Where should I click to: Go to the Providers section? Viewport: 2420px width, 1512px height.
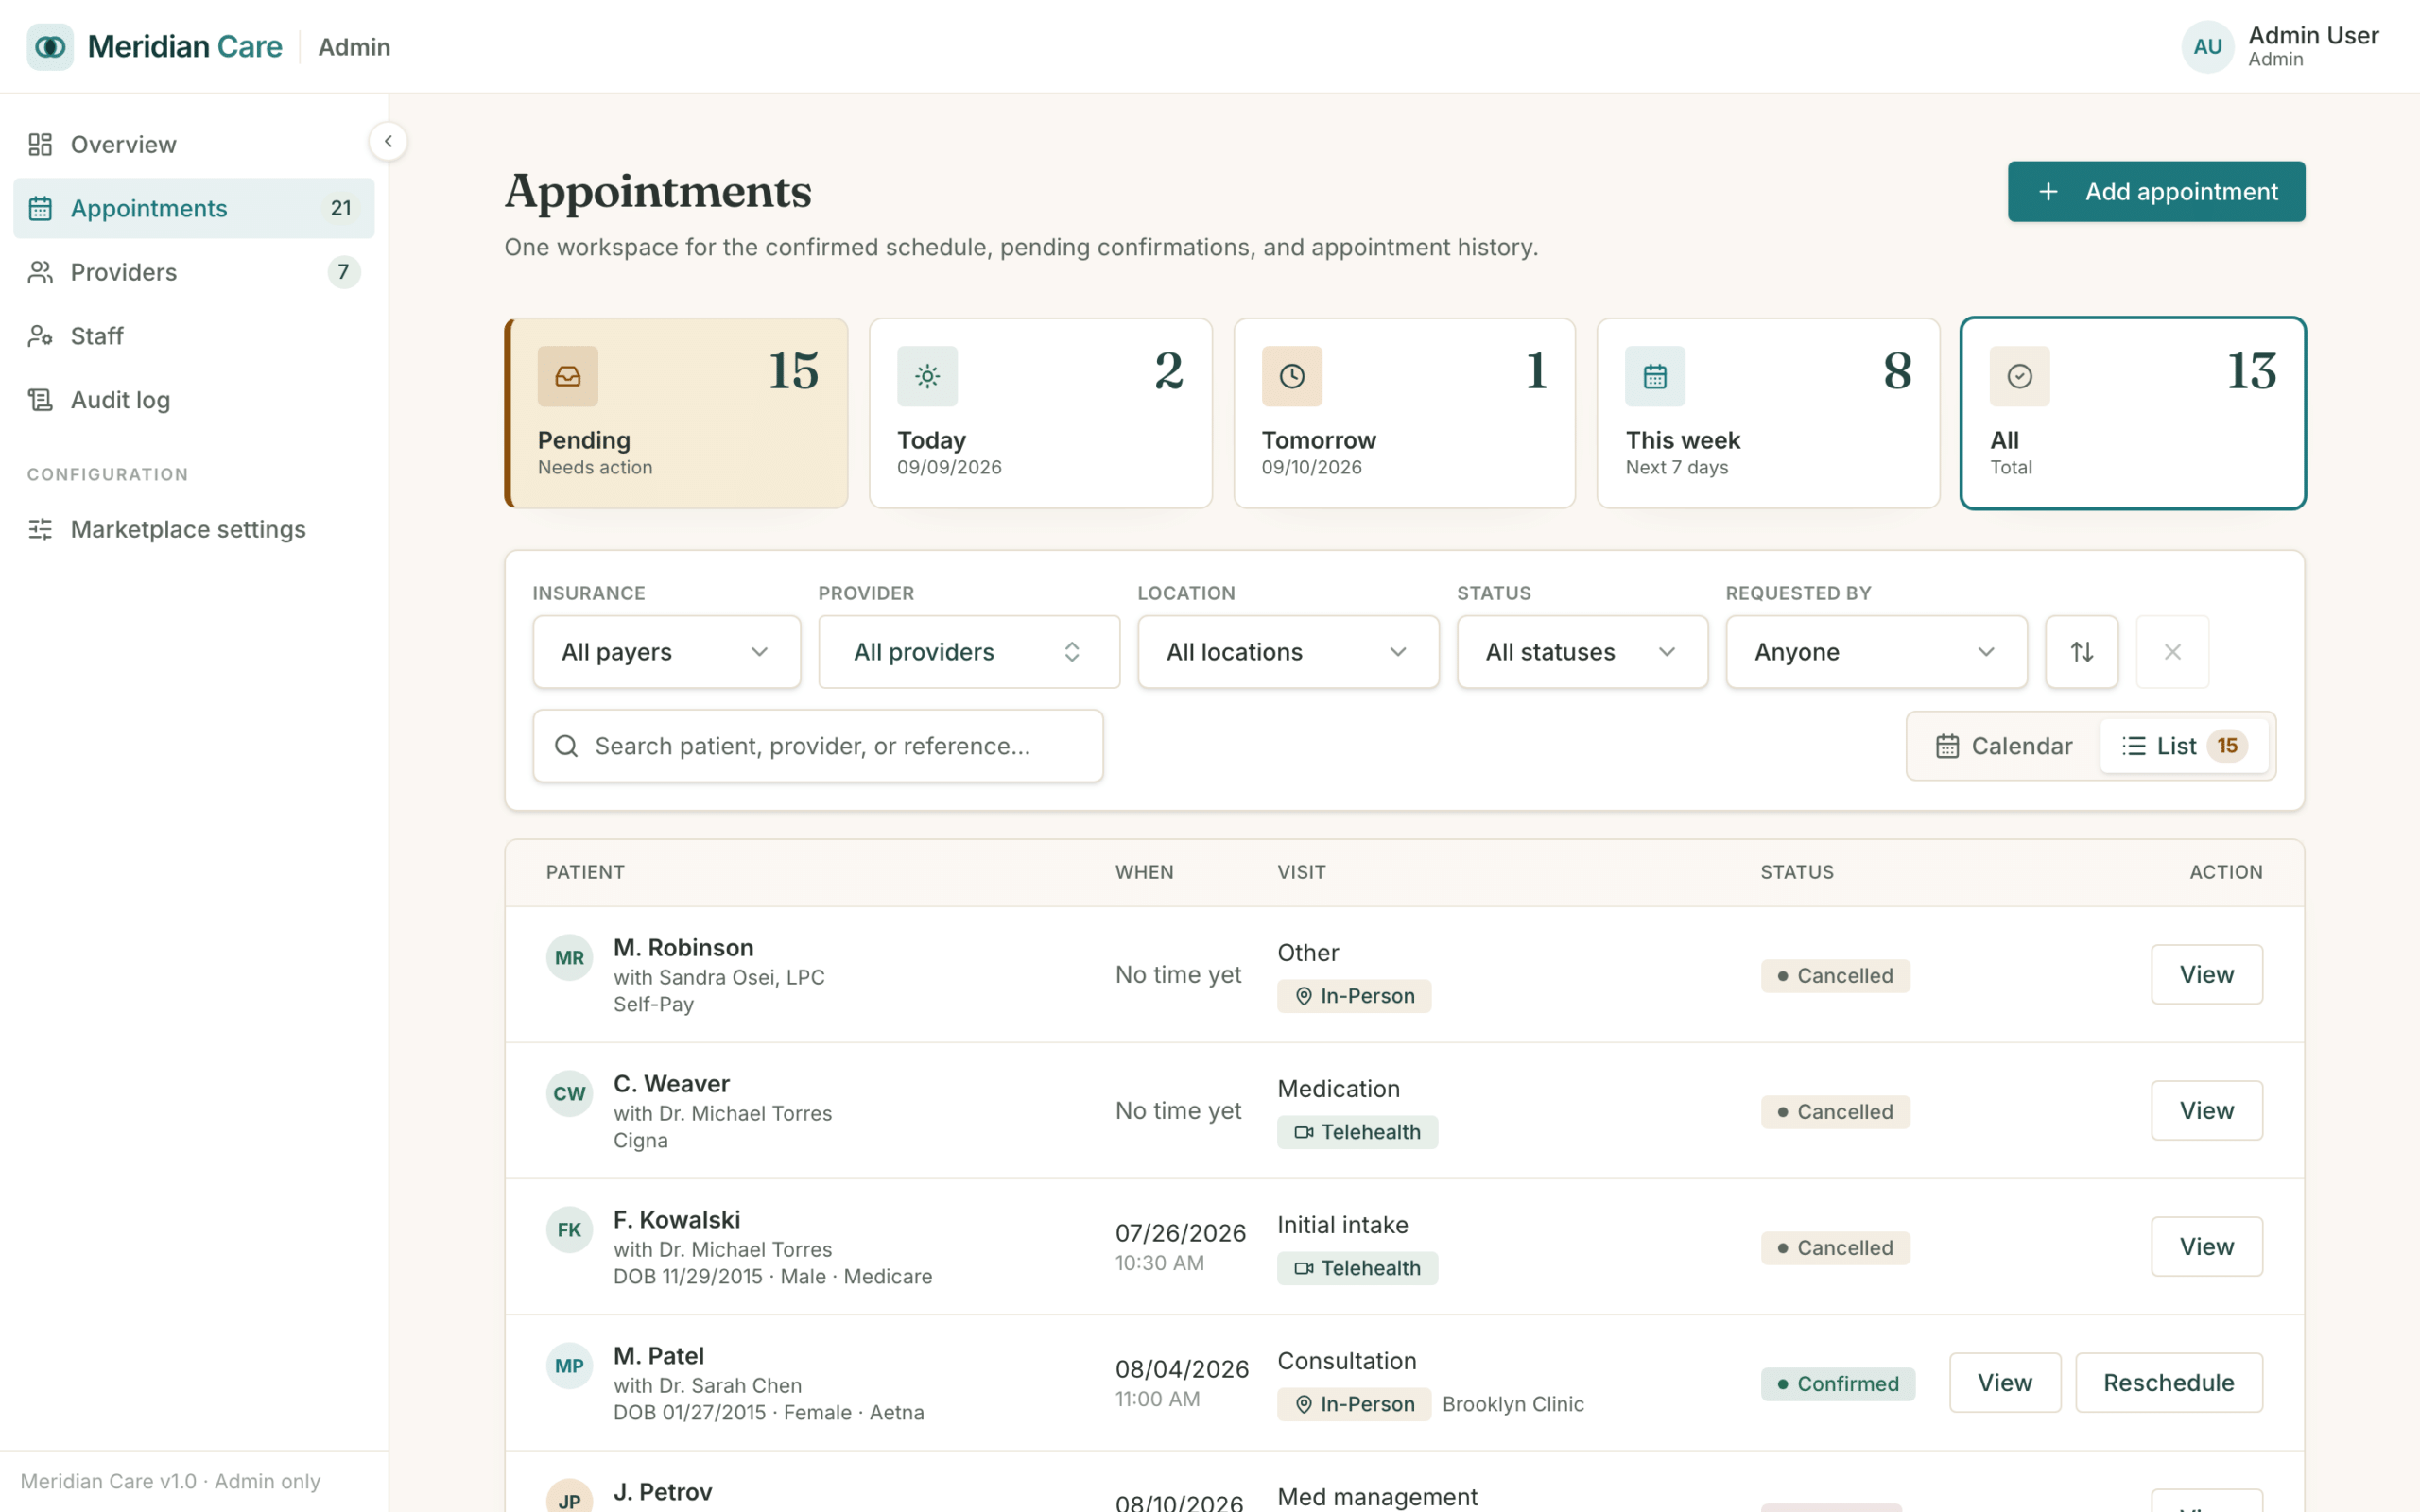(x=194, y=272)
